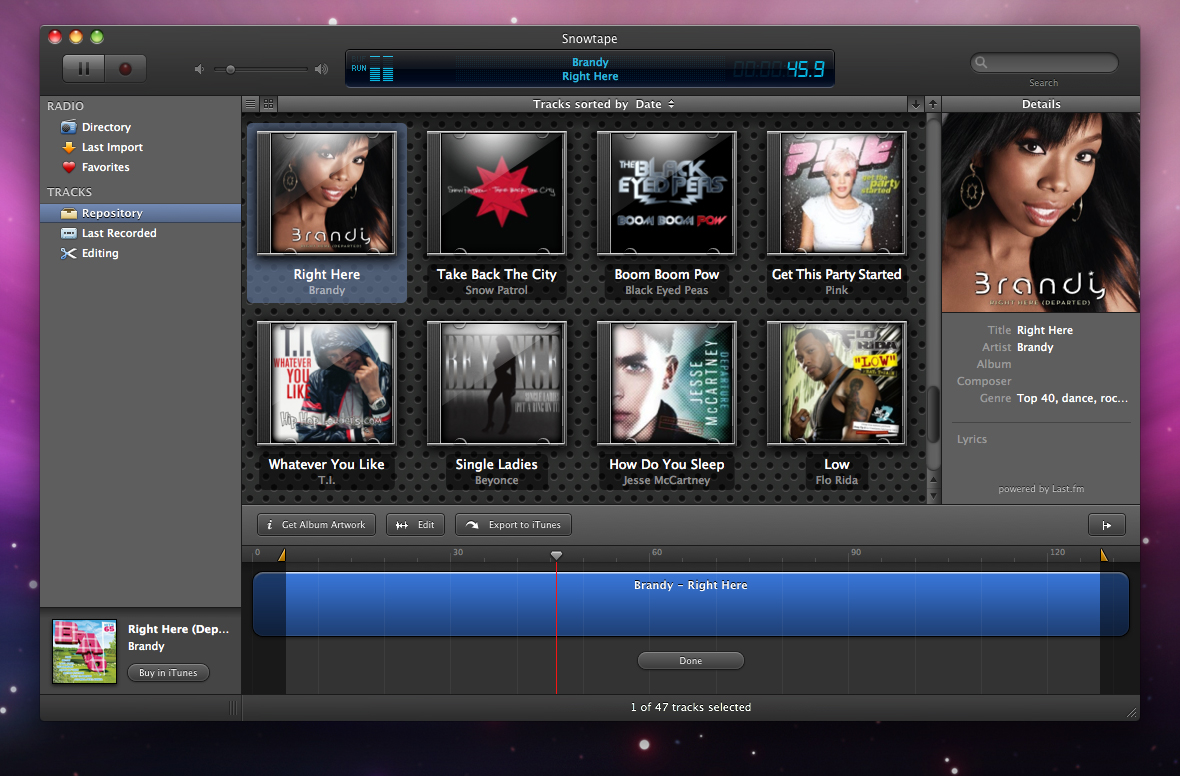Click the Done button
The width and height of the screenshot is (1180, 776).
[691, 661]
